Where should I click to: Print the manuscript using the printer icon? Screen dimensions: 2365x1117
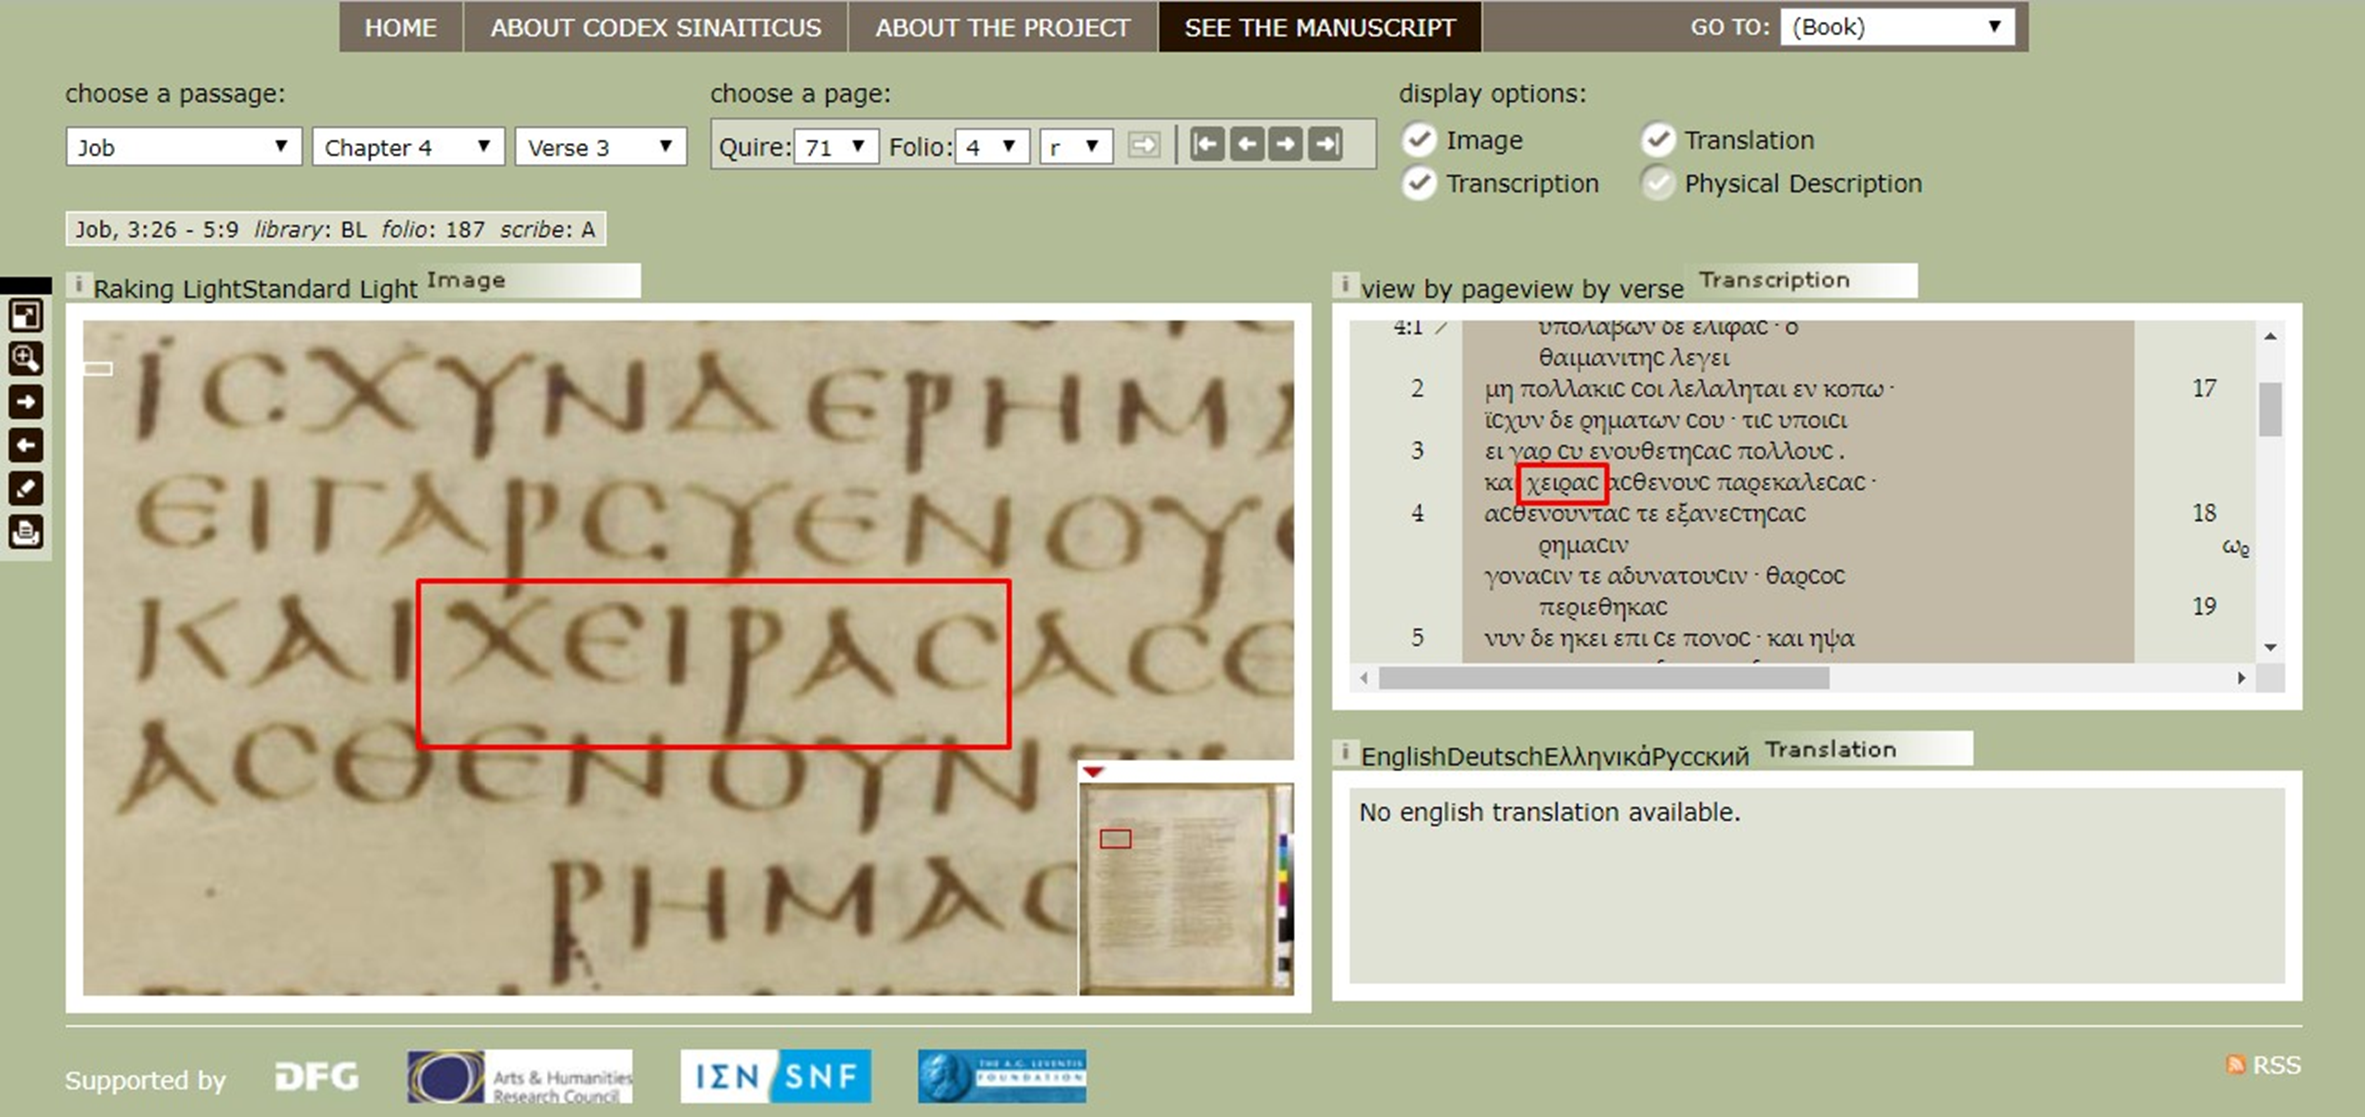tap(25, 532)
